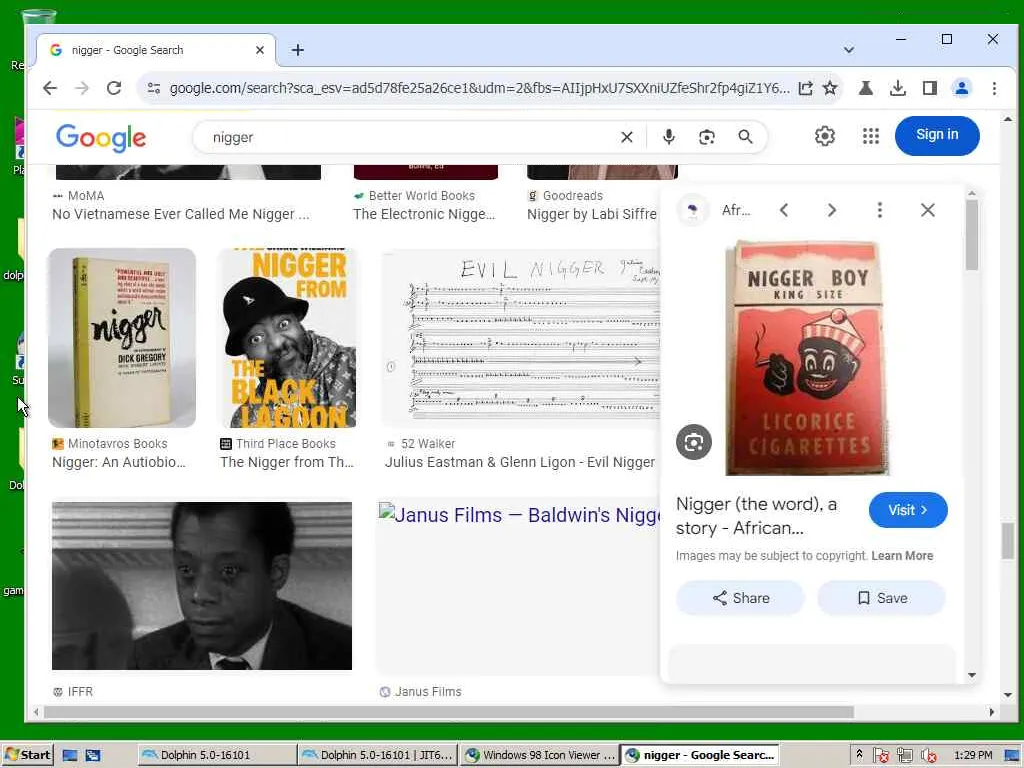Click the address bar URL
The image size is (1024, 768).
tap(479, 88)
